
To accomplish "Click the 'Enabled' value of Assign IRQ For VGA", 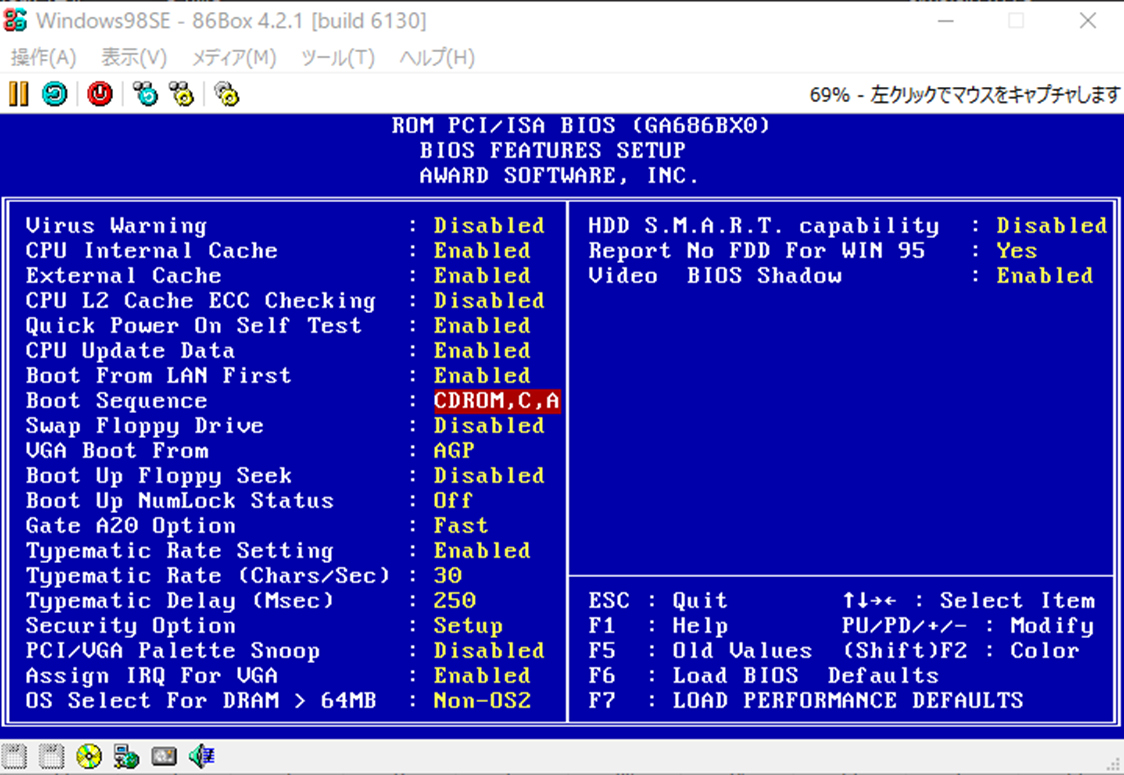I will point(482,675).
